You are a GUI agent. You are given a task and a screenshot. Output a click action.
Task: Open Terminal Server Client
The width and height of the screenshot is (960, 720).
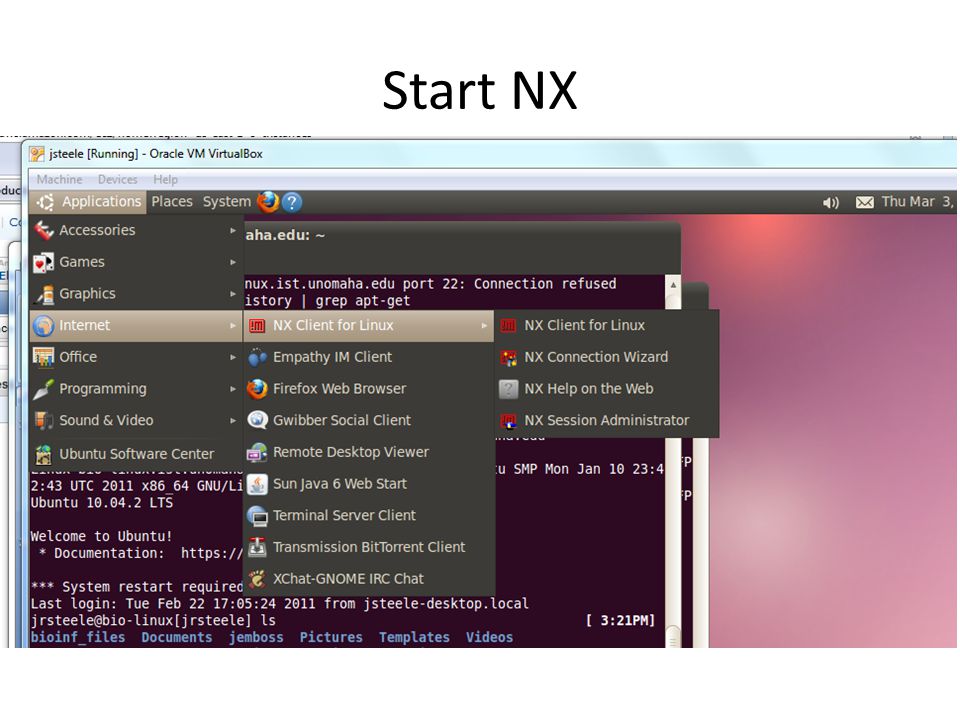click(x=369, y=516)
